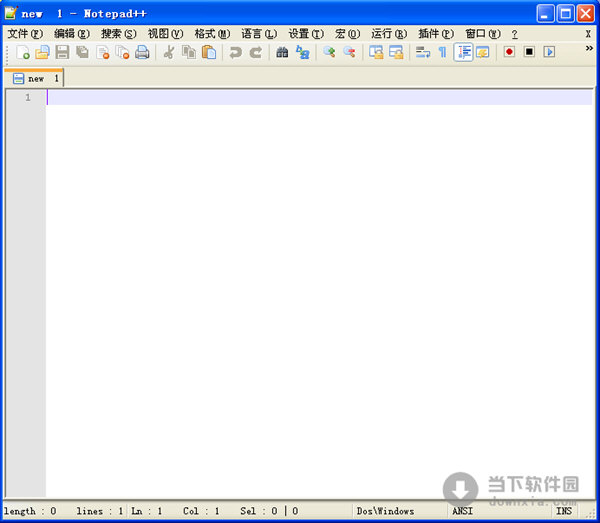Open the 运行(R) menu
Image resolution: width=600 pixels, height=523 pixels.
[389, 34]
